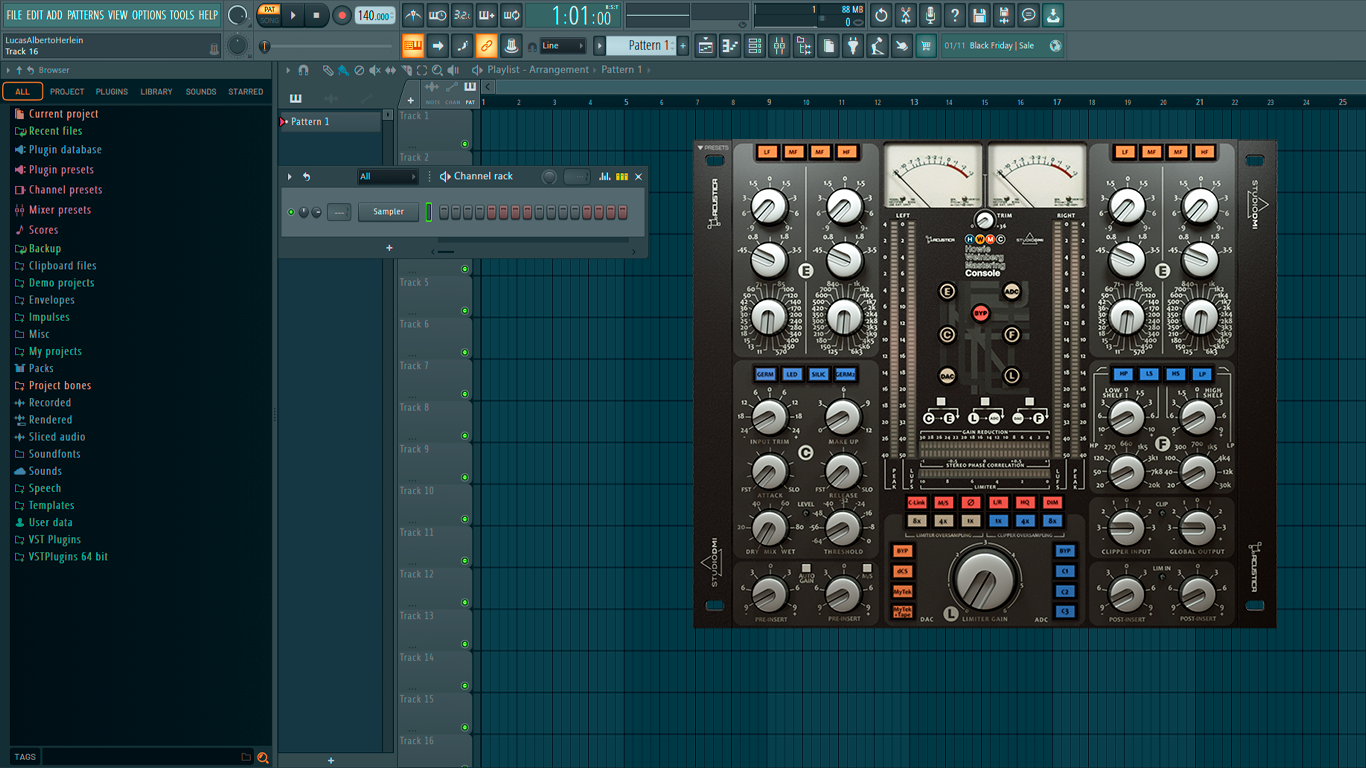Select the playlist zoom magnifier tool

click(x=437, y=70)
